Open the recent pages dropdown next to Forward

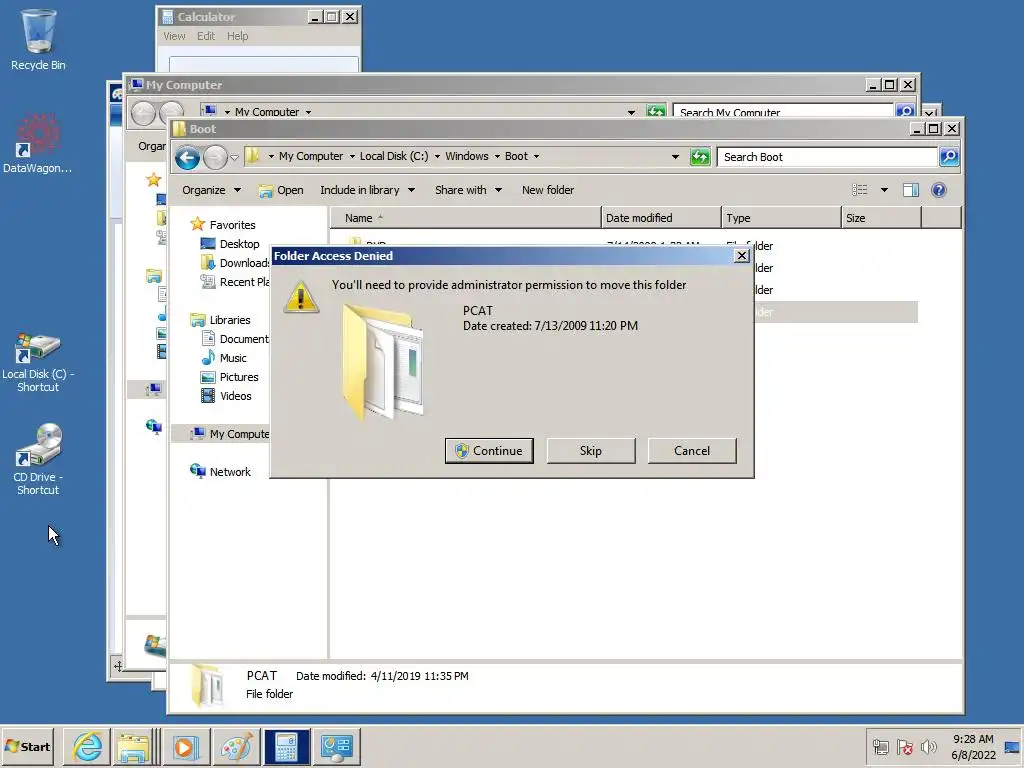(x=234, y=157)
